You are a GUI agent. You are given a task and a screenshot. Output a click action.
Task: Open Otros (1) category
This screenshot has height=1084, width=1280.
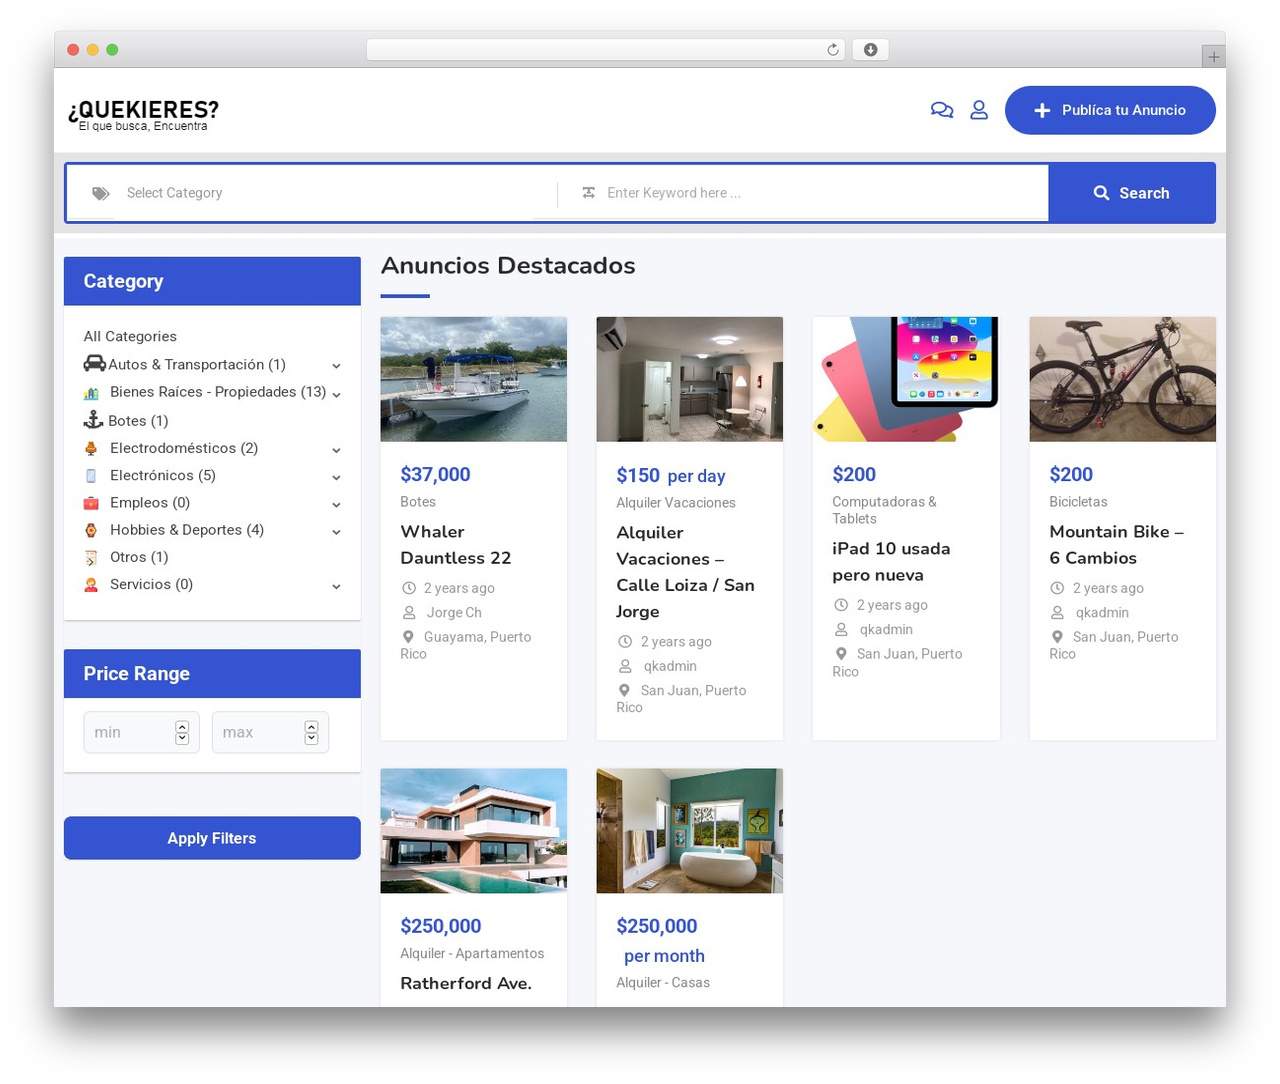point(139,557)
